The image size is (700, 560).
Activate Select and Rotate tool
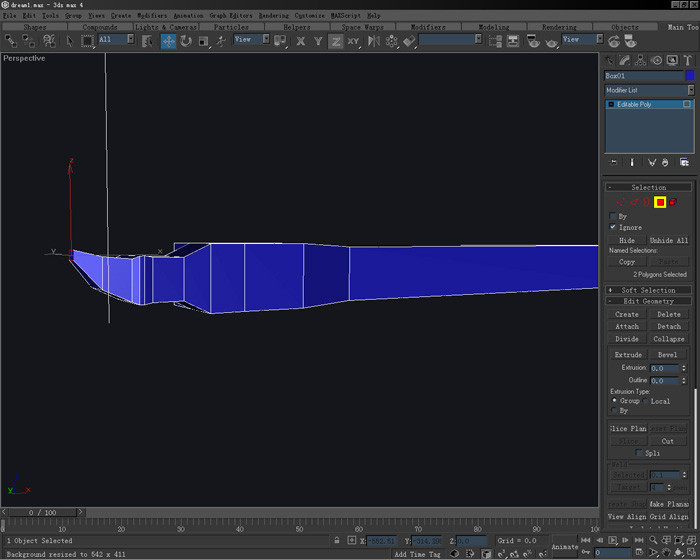[186, 41]
